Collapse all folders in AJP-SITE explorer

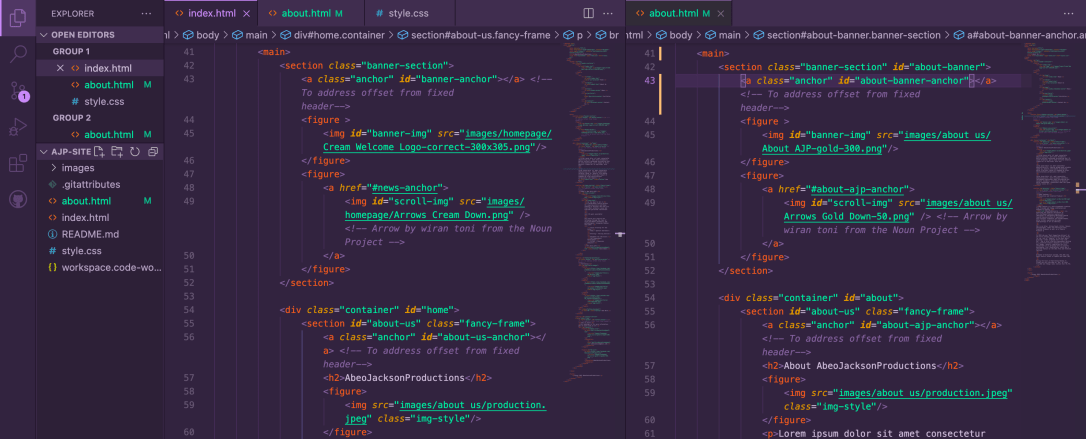[152, 151]
